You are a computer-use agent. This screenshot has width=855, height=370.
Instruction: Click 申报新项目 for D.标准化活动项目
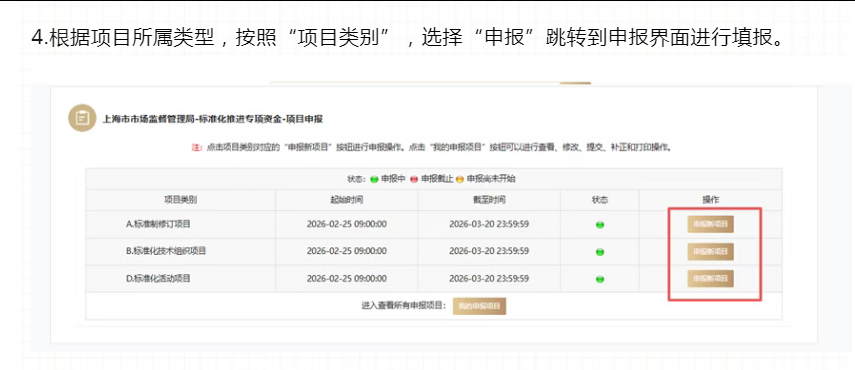tap(710, 278)
